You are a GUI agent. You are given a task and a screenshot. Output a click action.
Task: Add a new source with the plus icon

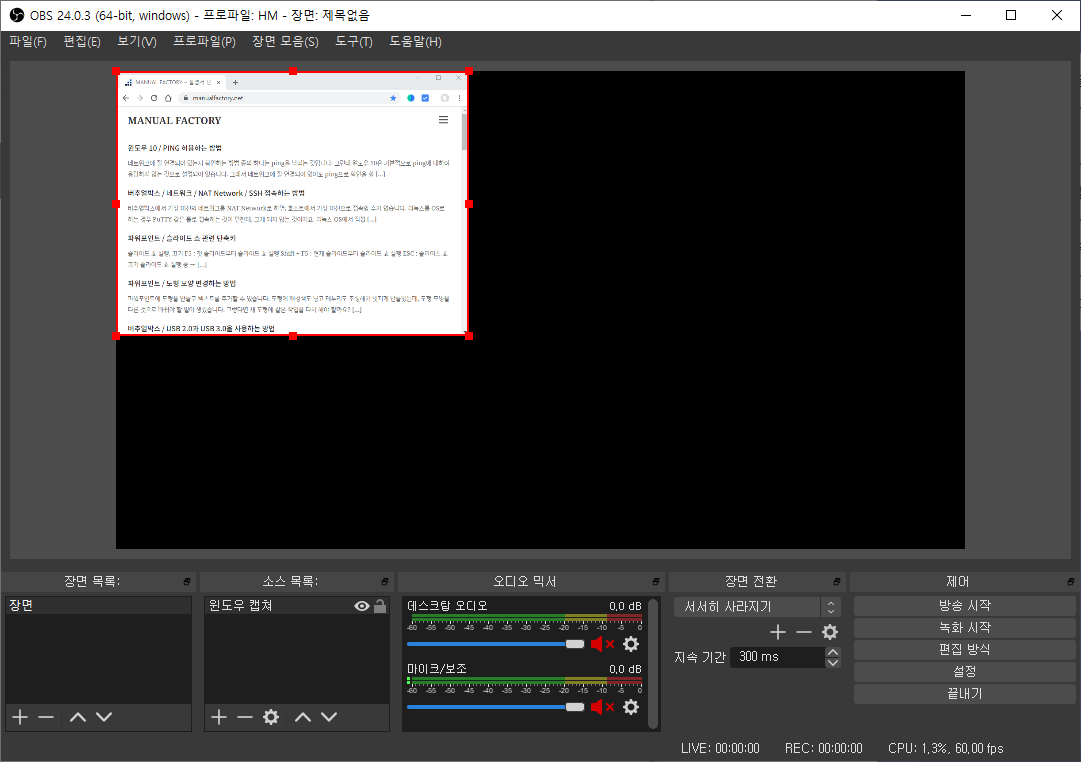tap(219, 717)
